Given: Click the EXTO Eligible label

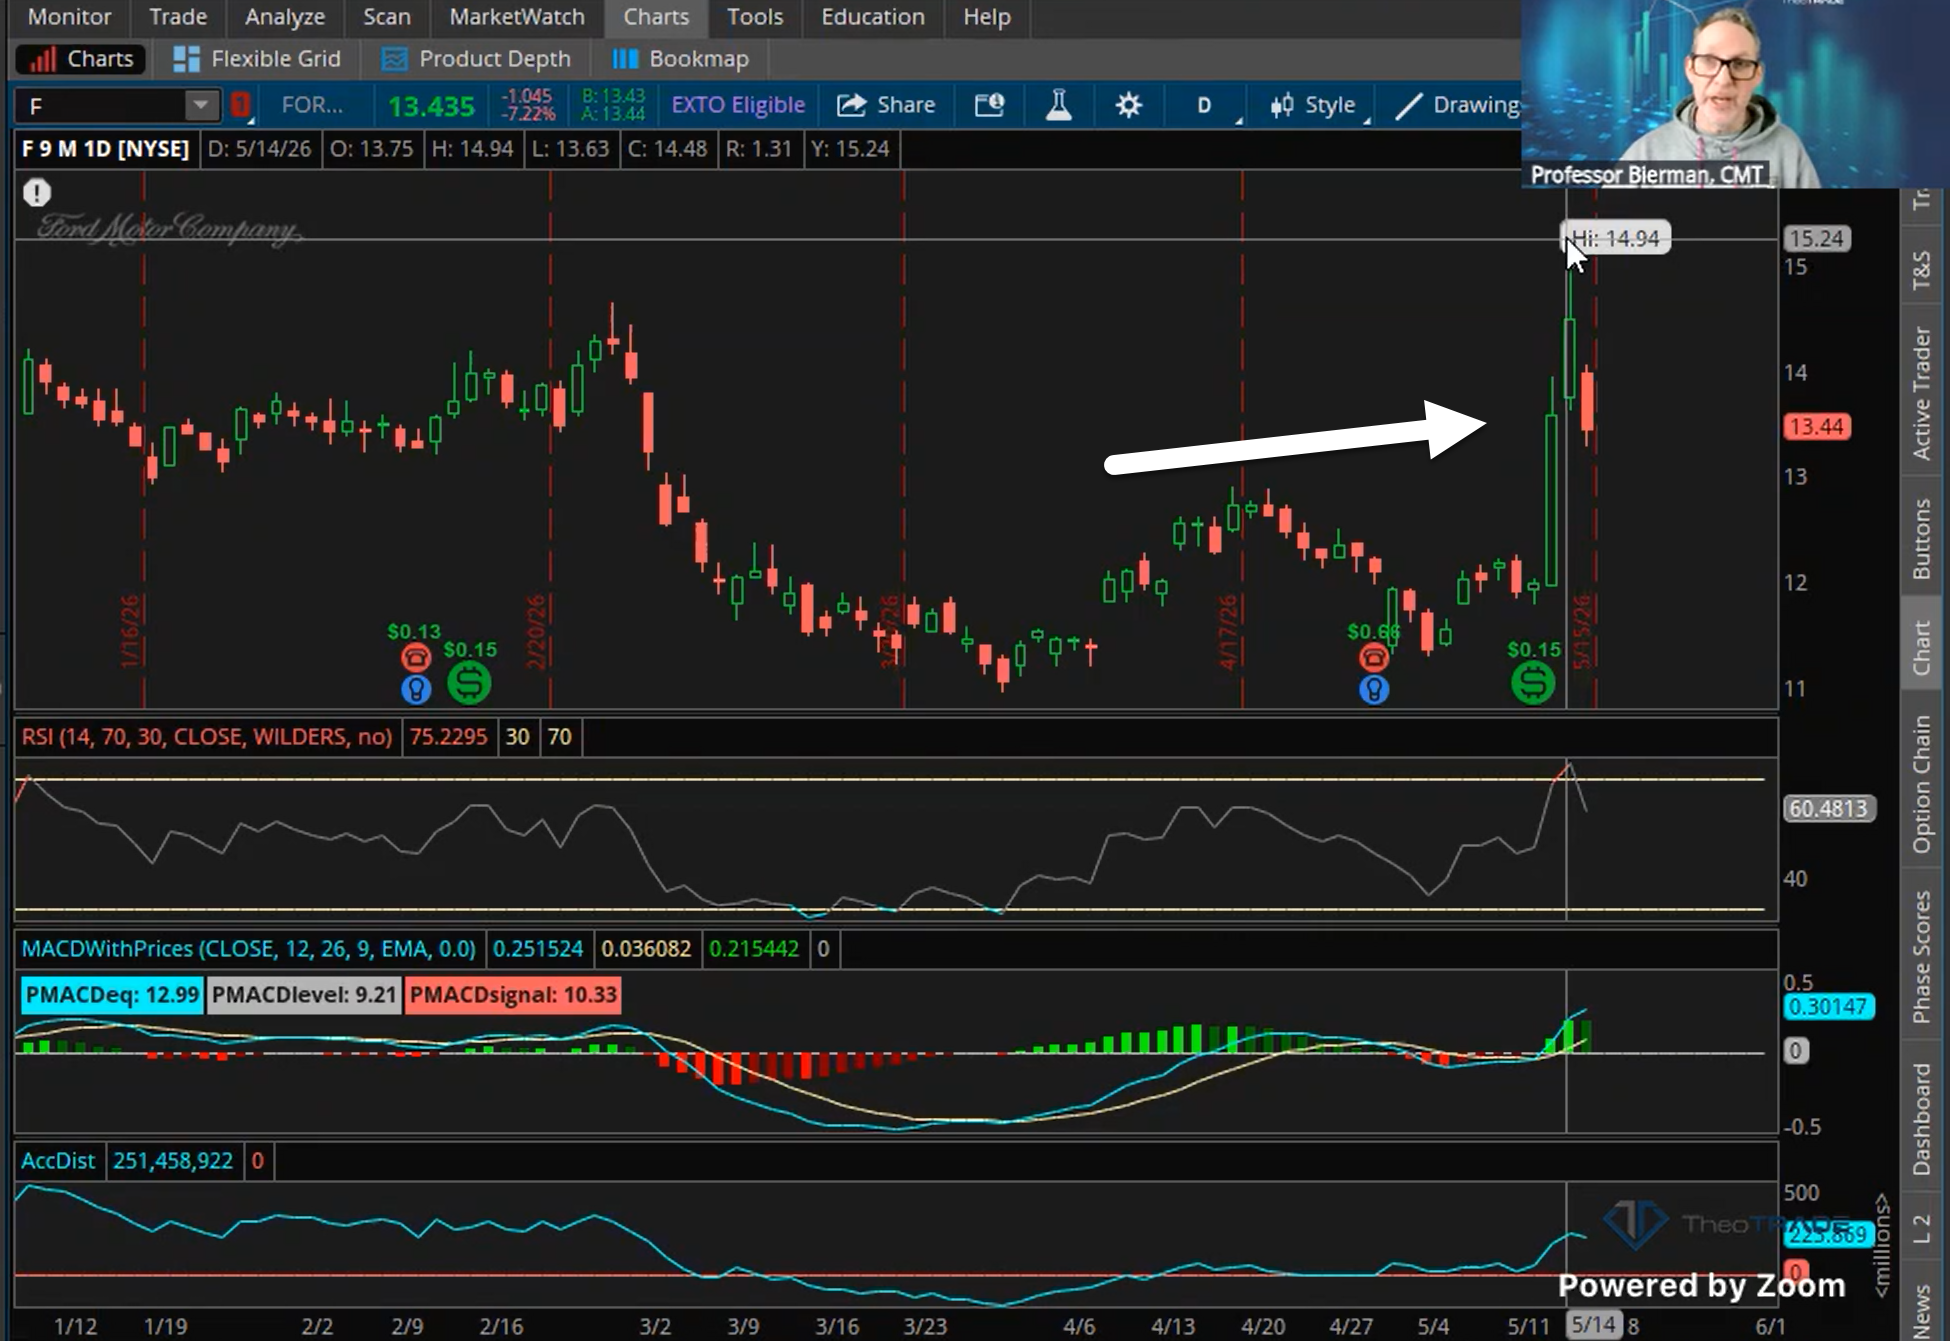Looking at the screenshot, I should (738, 105).
